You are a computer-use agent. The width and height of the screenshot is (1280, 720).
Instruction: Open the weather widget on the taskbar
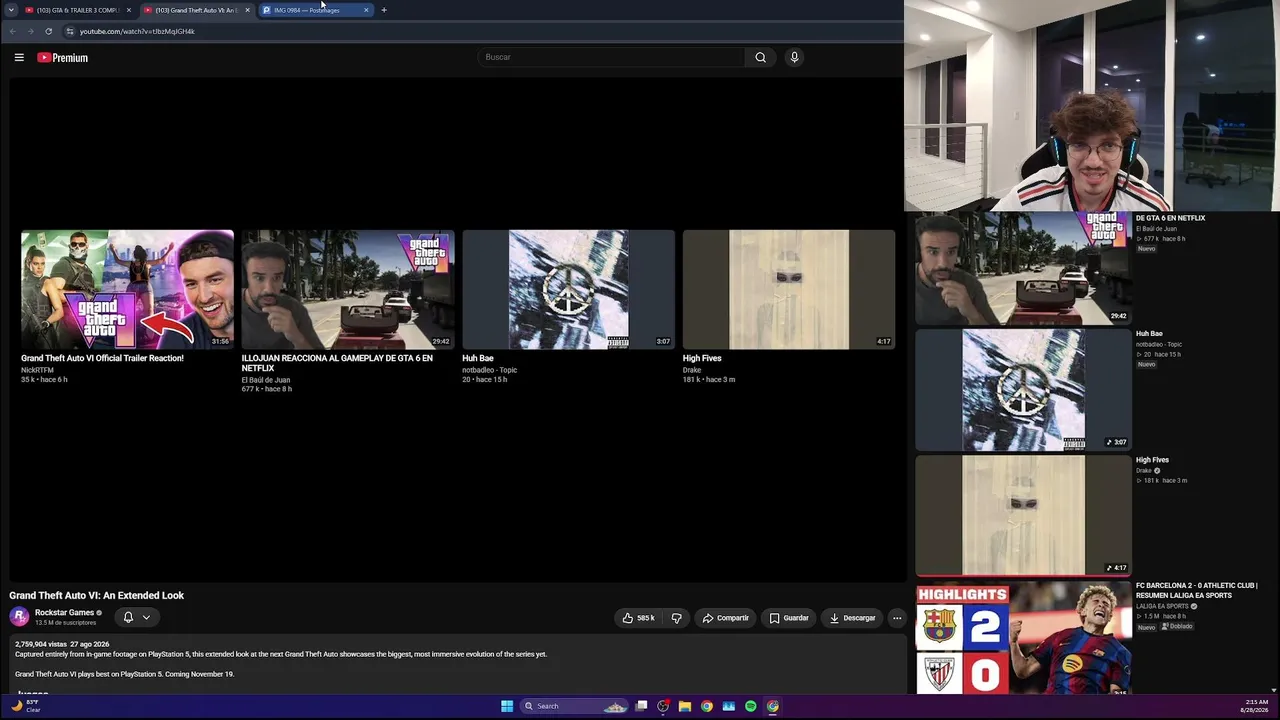pos(26,706)
